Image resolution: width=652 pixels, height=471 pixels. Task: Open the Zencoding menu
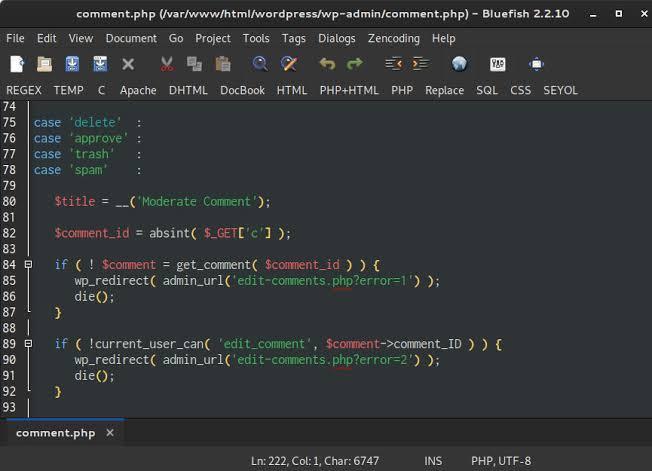(393, 38)
